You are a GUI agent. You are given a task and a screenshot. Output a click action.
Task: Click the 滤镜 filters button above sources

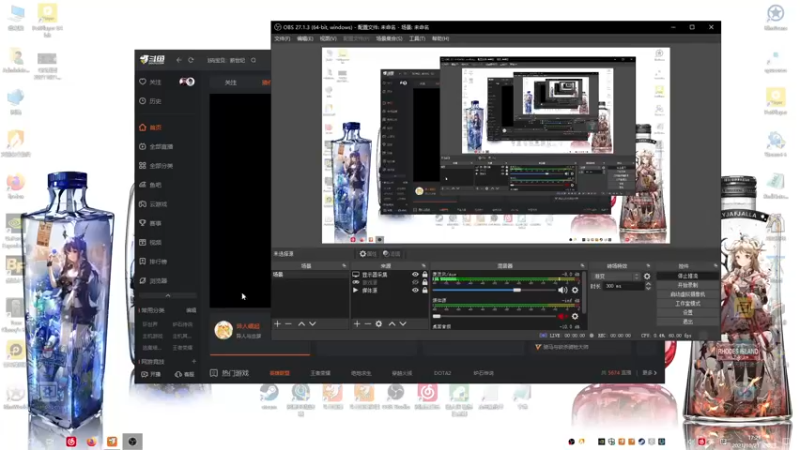click(392, 254)
